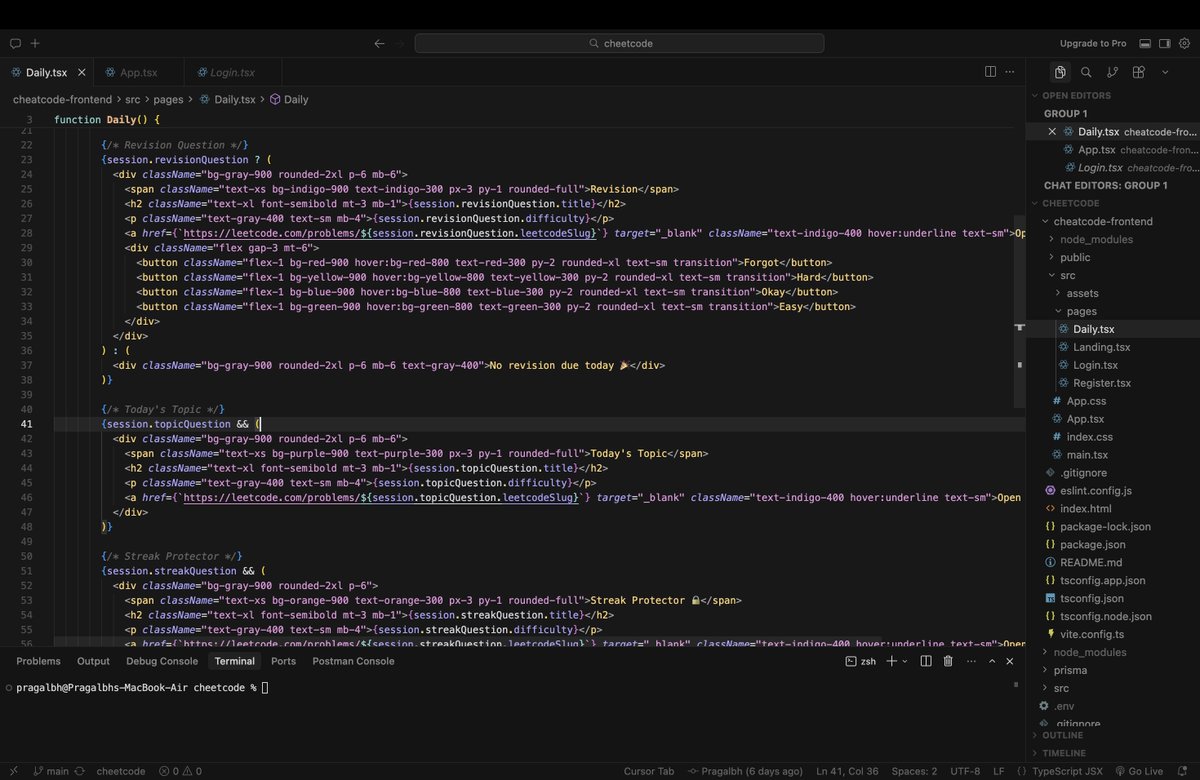Switch to the Output panel tab
Screen dimensions: 1200x780
tap(93, 661)
